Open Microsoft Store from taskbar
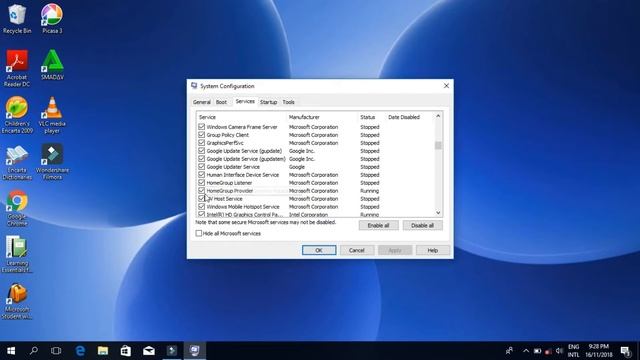Image resolution: width=640 pixels, height=360 pixels. point(126,351)
